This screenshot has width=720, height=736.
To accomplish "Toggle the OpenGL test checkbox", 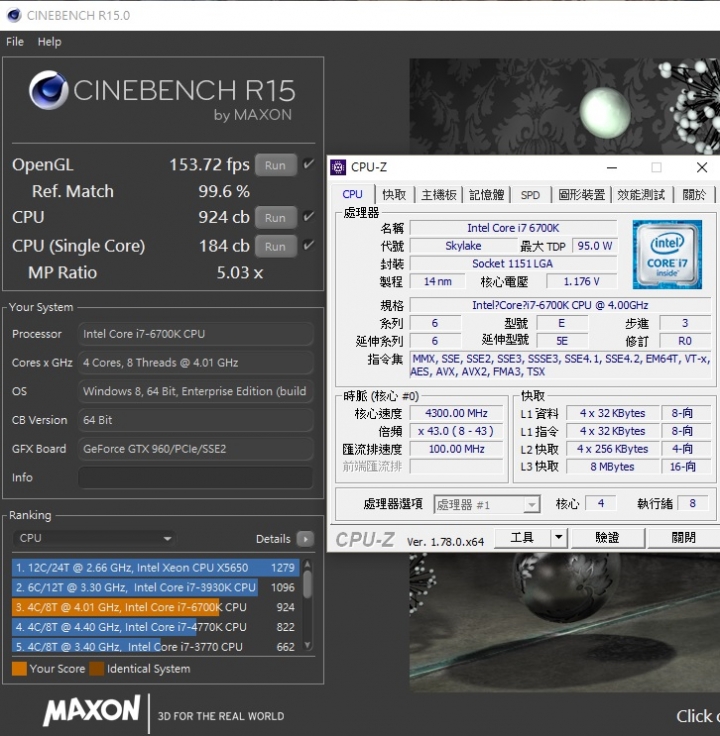I will (x=308, y=164).
